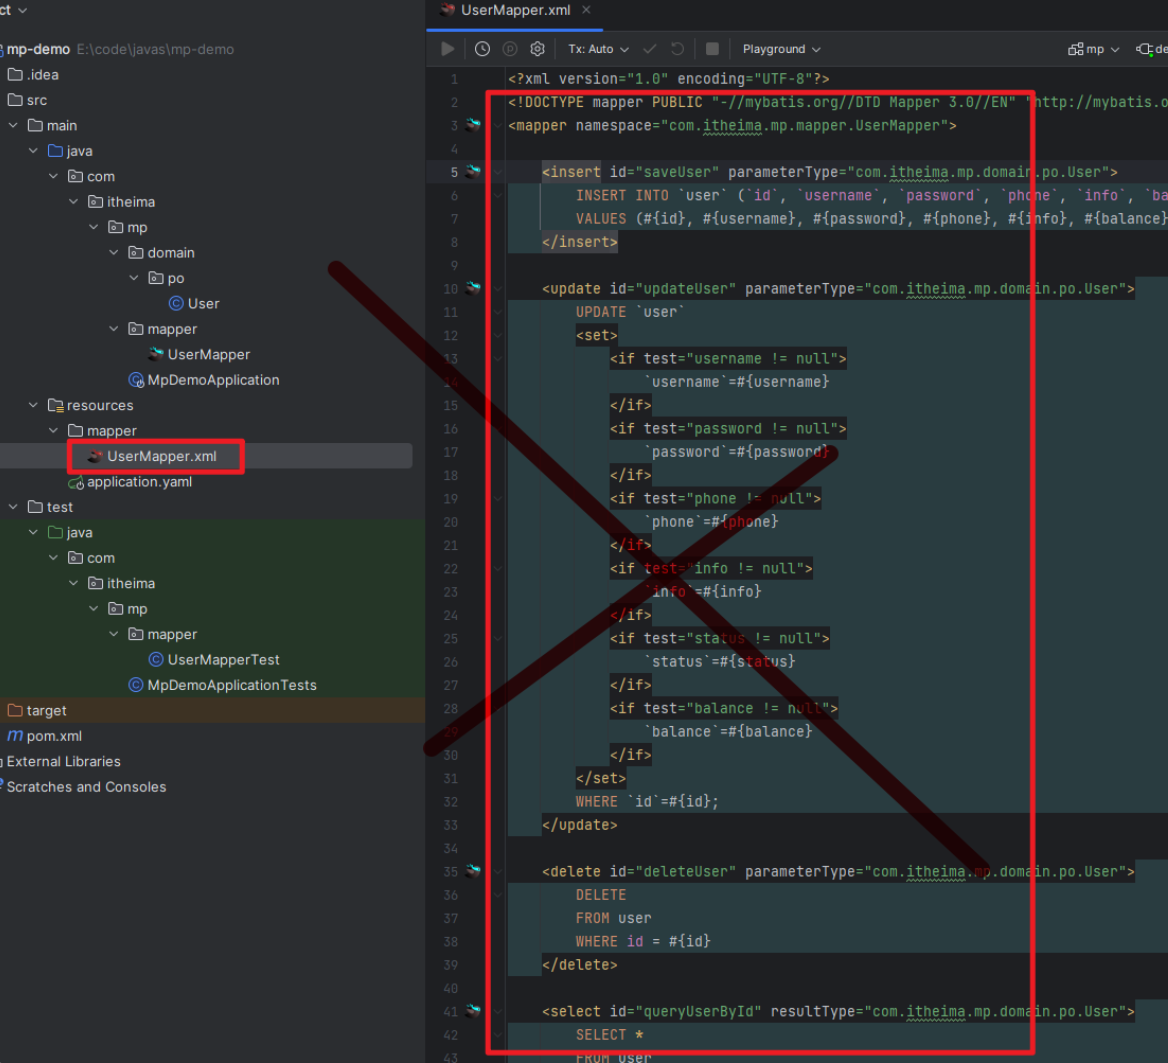Select pom.xml in the project tree
This screenshot has width=1168, height=1063.
54,736
